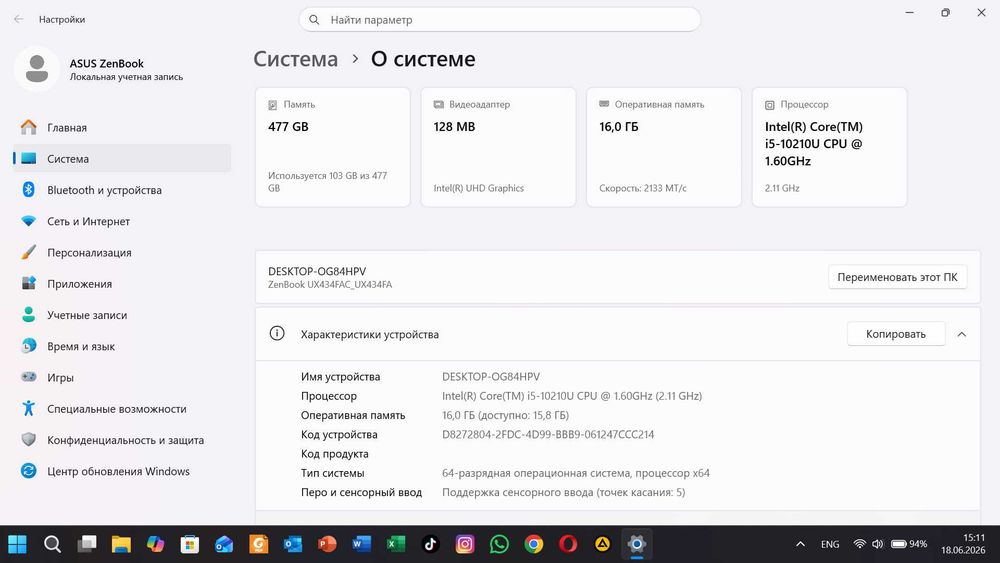Open the Главная page
The image size is (1000, 563).
tap(122, 128)
